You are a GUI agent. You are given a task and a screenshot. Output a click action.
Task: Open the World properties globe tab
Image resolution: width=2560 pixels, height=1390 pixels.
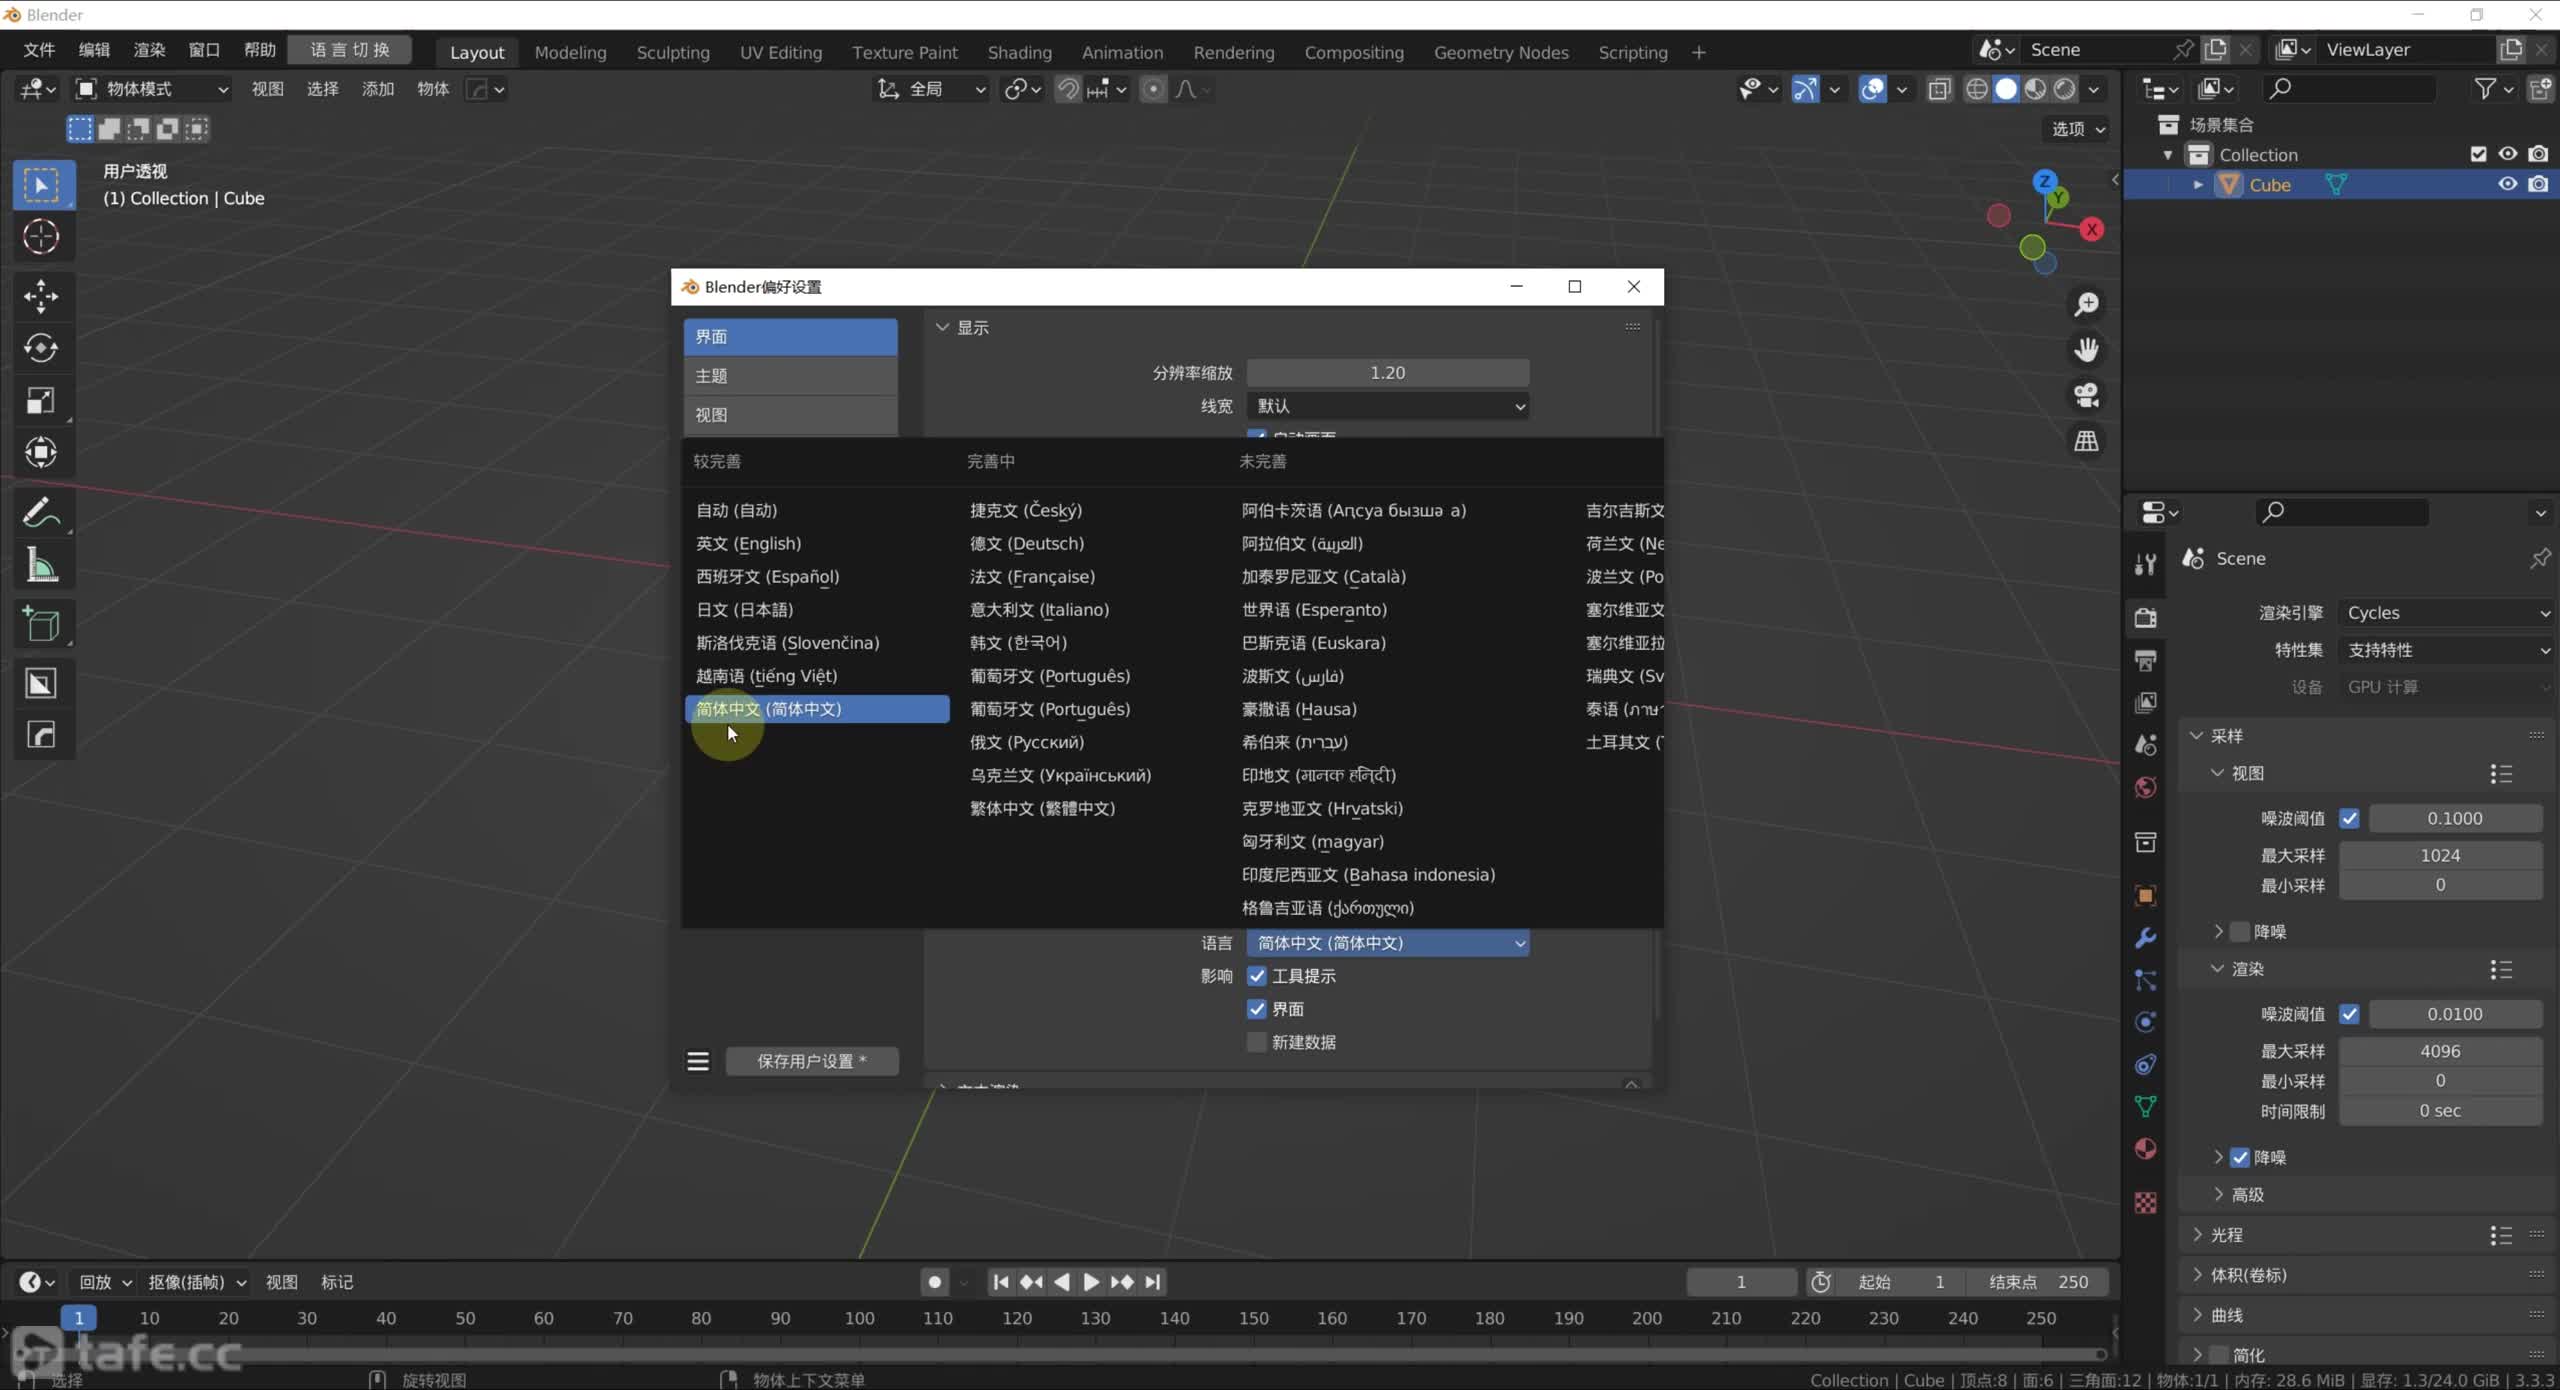(2145, 788)
